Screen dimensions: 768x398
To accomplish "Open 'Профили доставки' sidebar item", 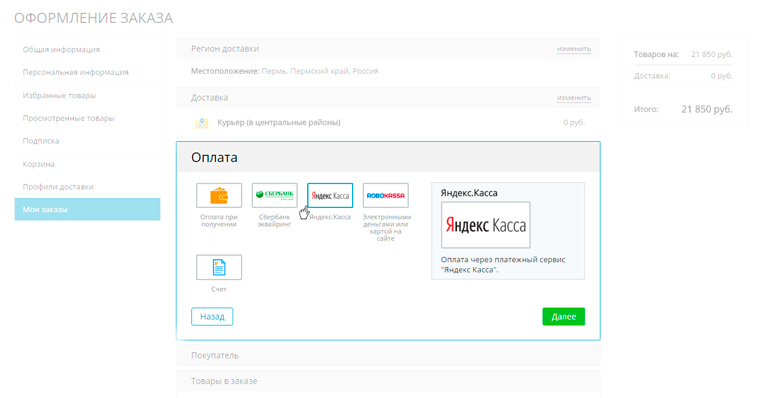I will (58, 187).
